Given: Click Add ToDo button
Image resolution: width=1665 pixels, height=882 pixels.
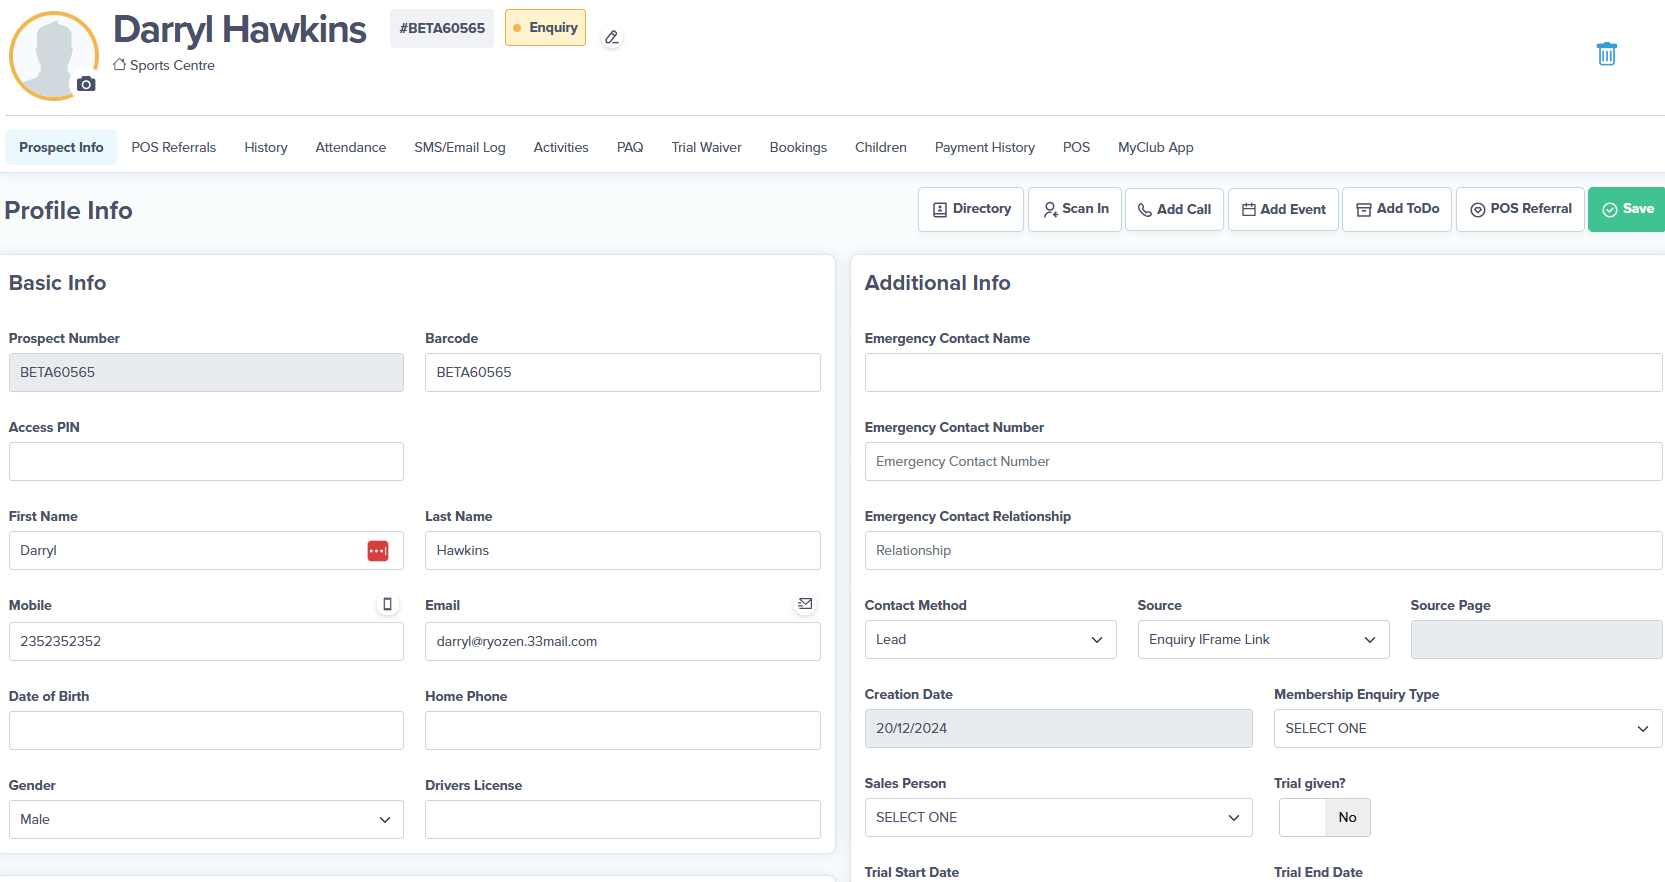Looking at the screenshot, I should pos(1397,209).
